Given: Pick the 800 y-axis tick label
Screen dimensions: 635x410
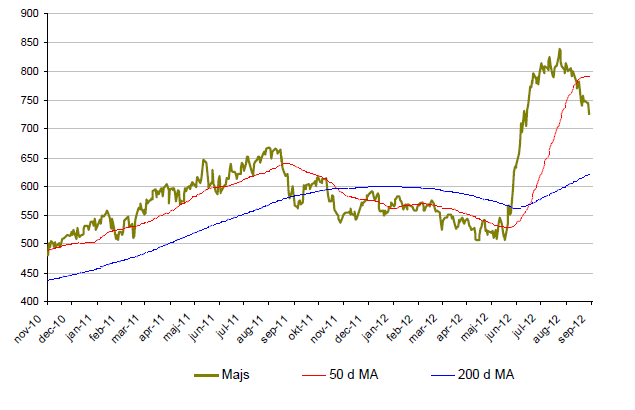Looking at the screenshot, I should [x=29, y=72].
